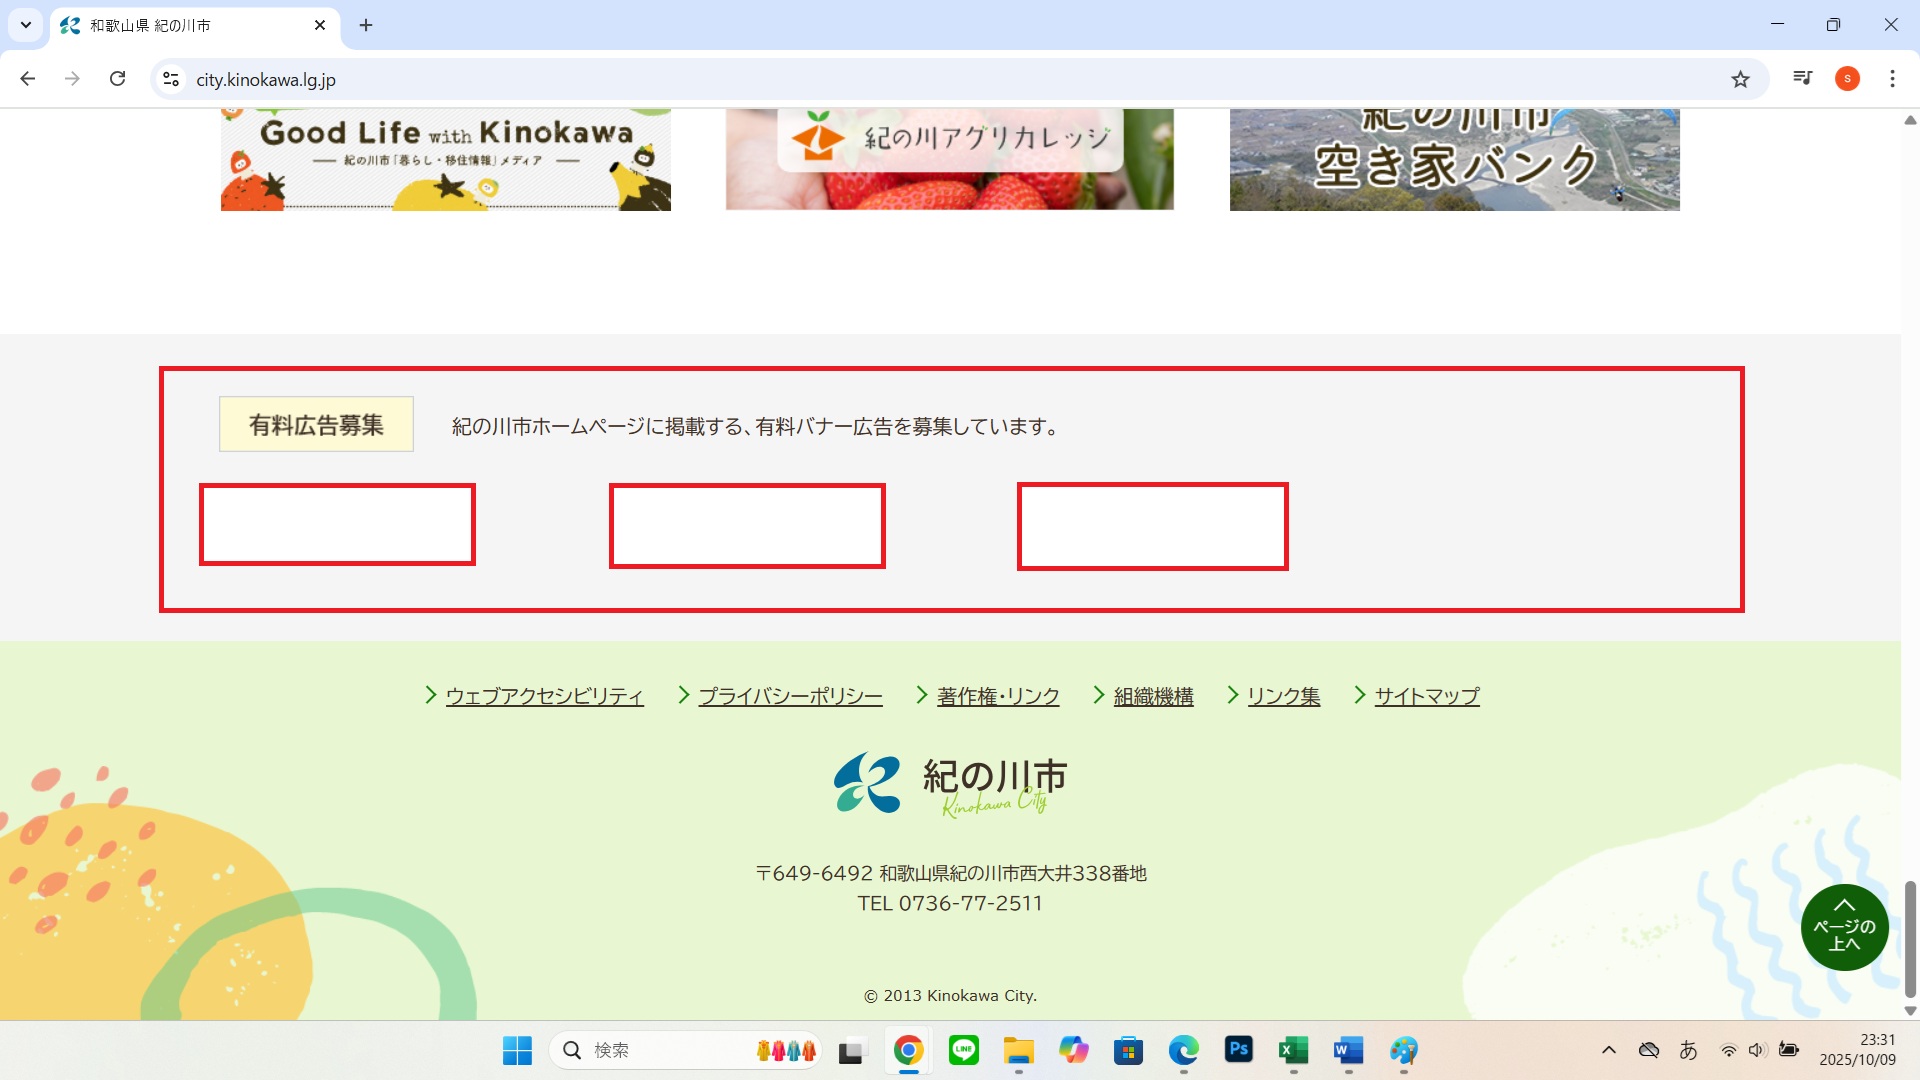This screenshot has height=1080, width=1920.
Task: Go back with back arrow
Action: (28, 79)
